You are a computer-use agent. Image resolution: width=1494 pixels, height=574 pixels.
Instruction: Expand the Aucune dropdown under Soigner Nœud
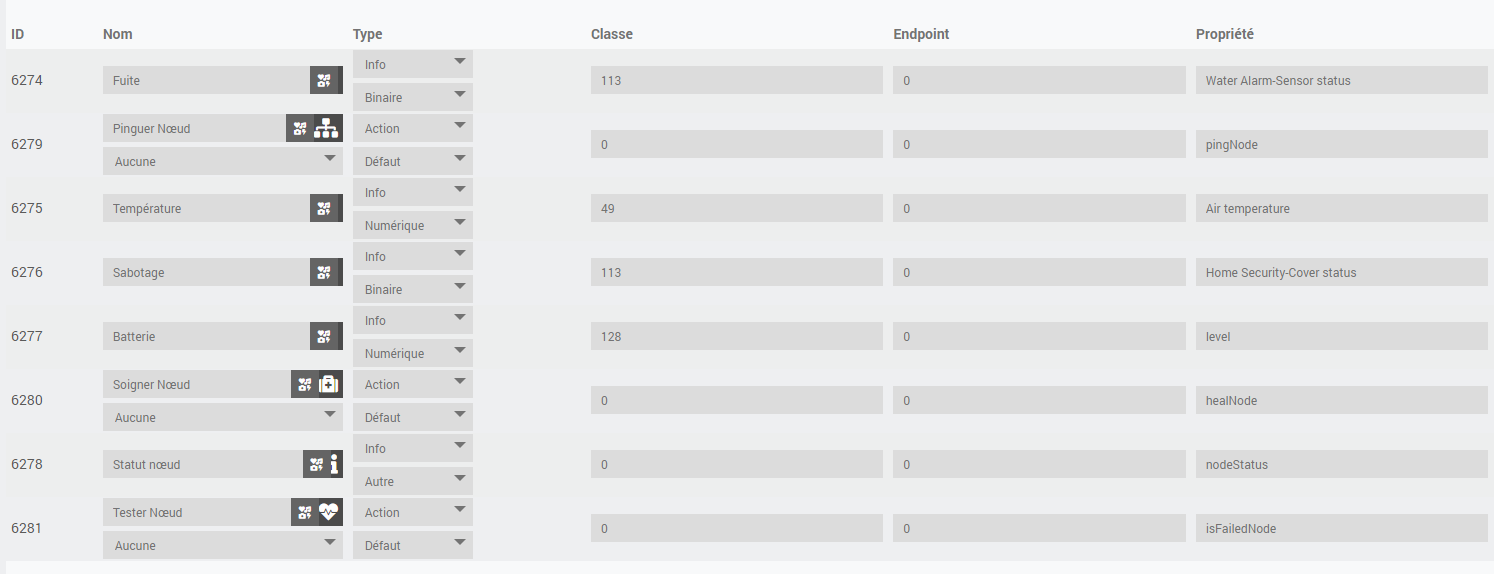(223, 417)
